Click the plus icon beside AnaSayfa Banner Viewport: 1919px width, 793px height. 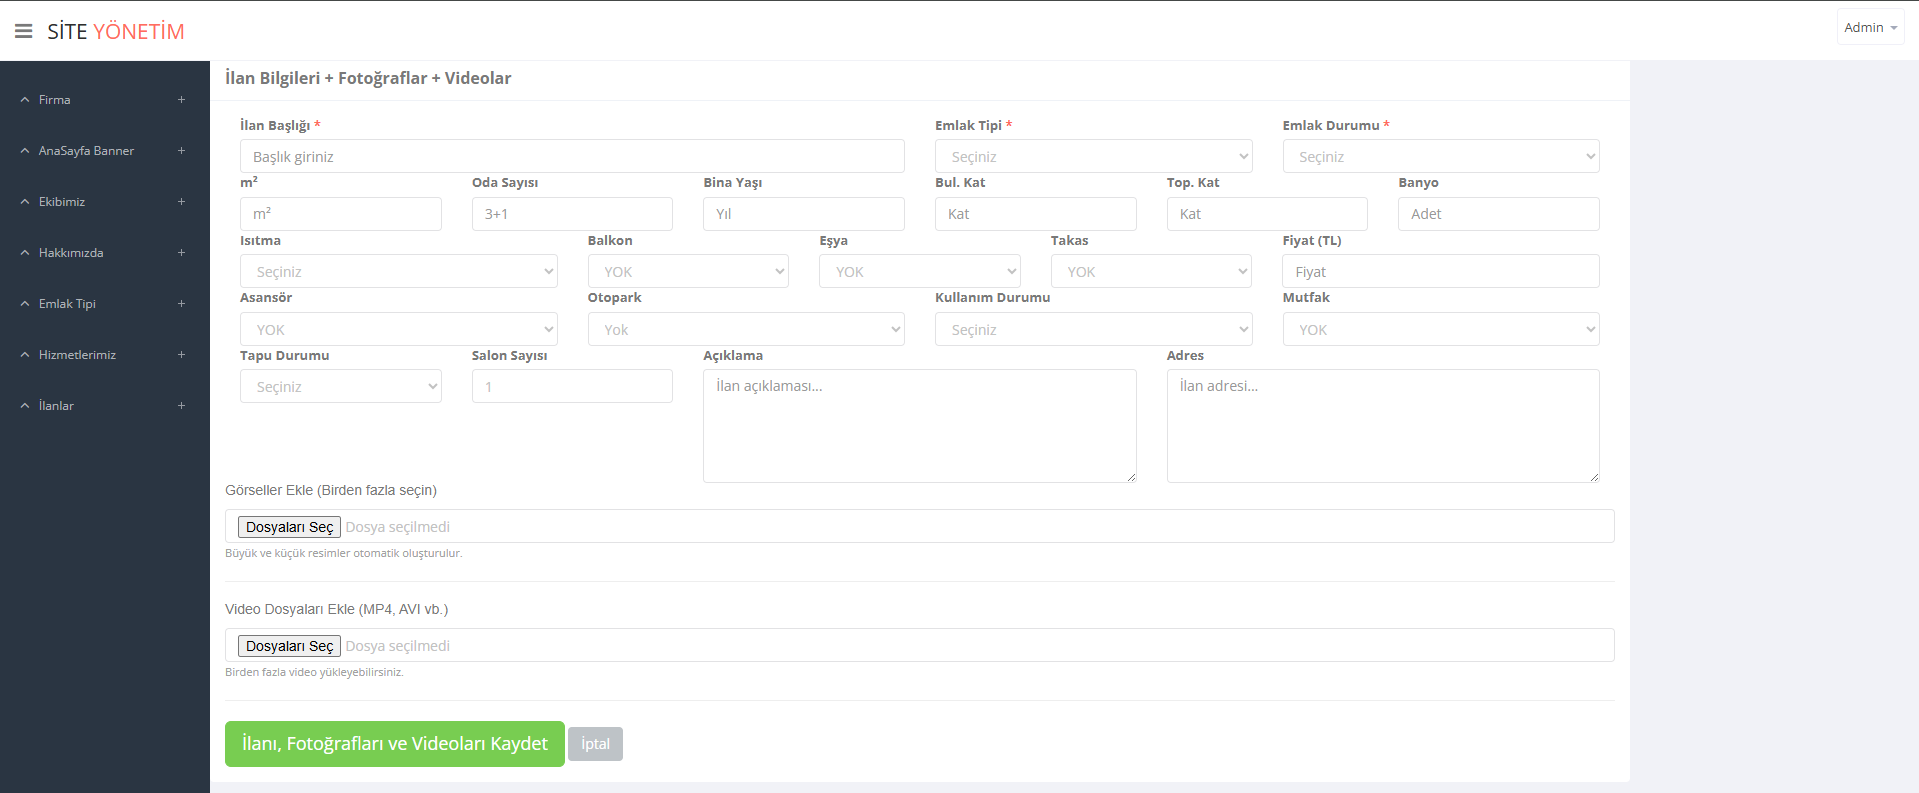[x=181, y=151]
